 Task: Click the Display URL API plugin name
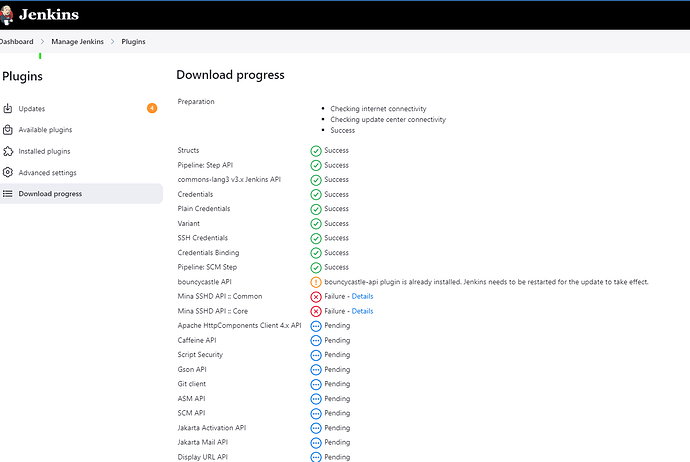pos(202,457)
